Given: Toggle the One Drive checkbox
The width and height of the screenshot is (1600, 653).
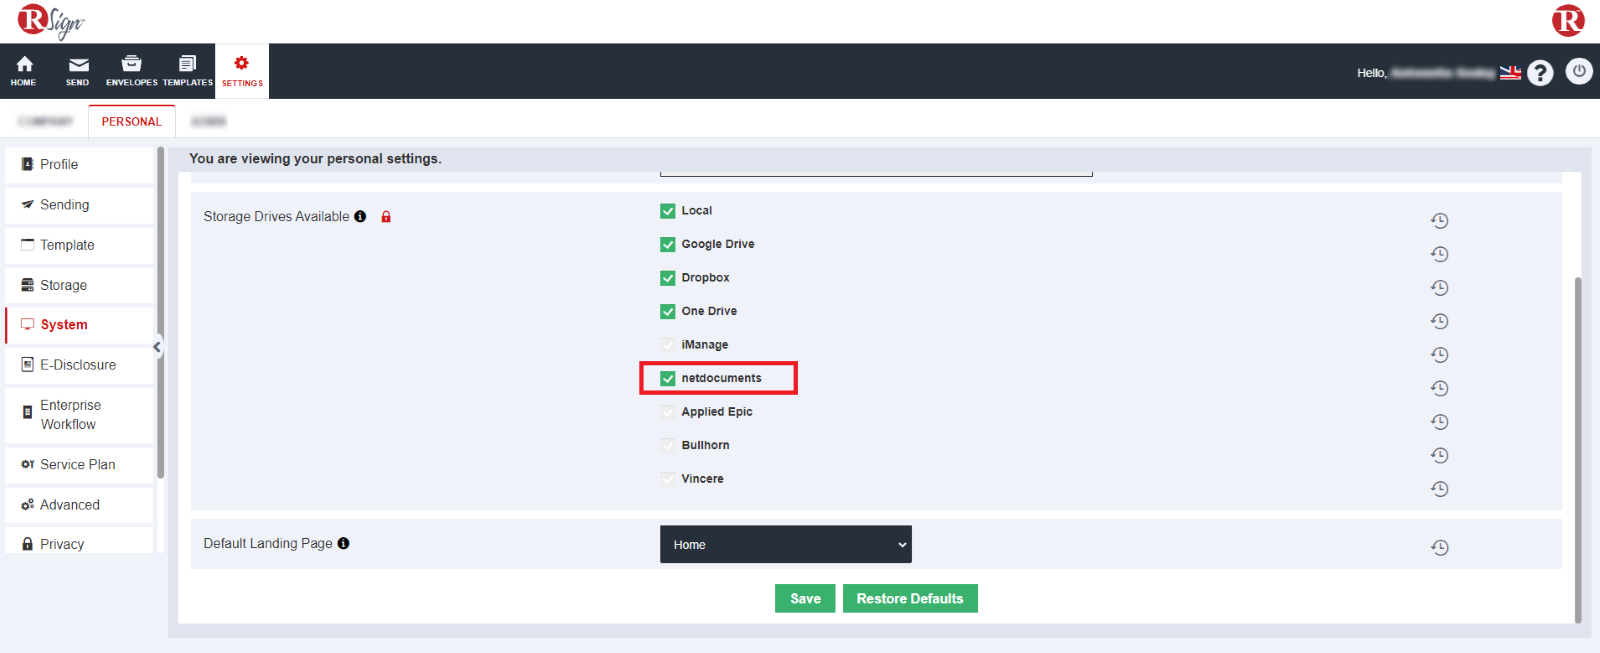Looking at the screenshot, I should [668, 311].
